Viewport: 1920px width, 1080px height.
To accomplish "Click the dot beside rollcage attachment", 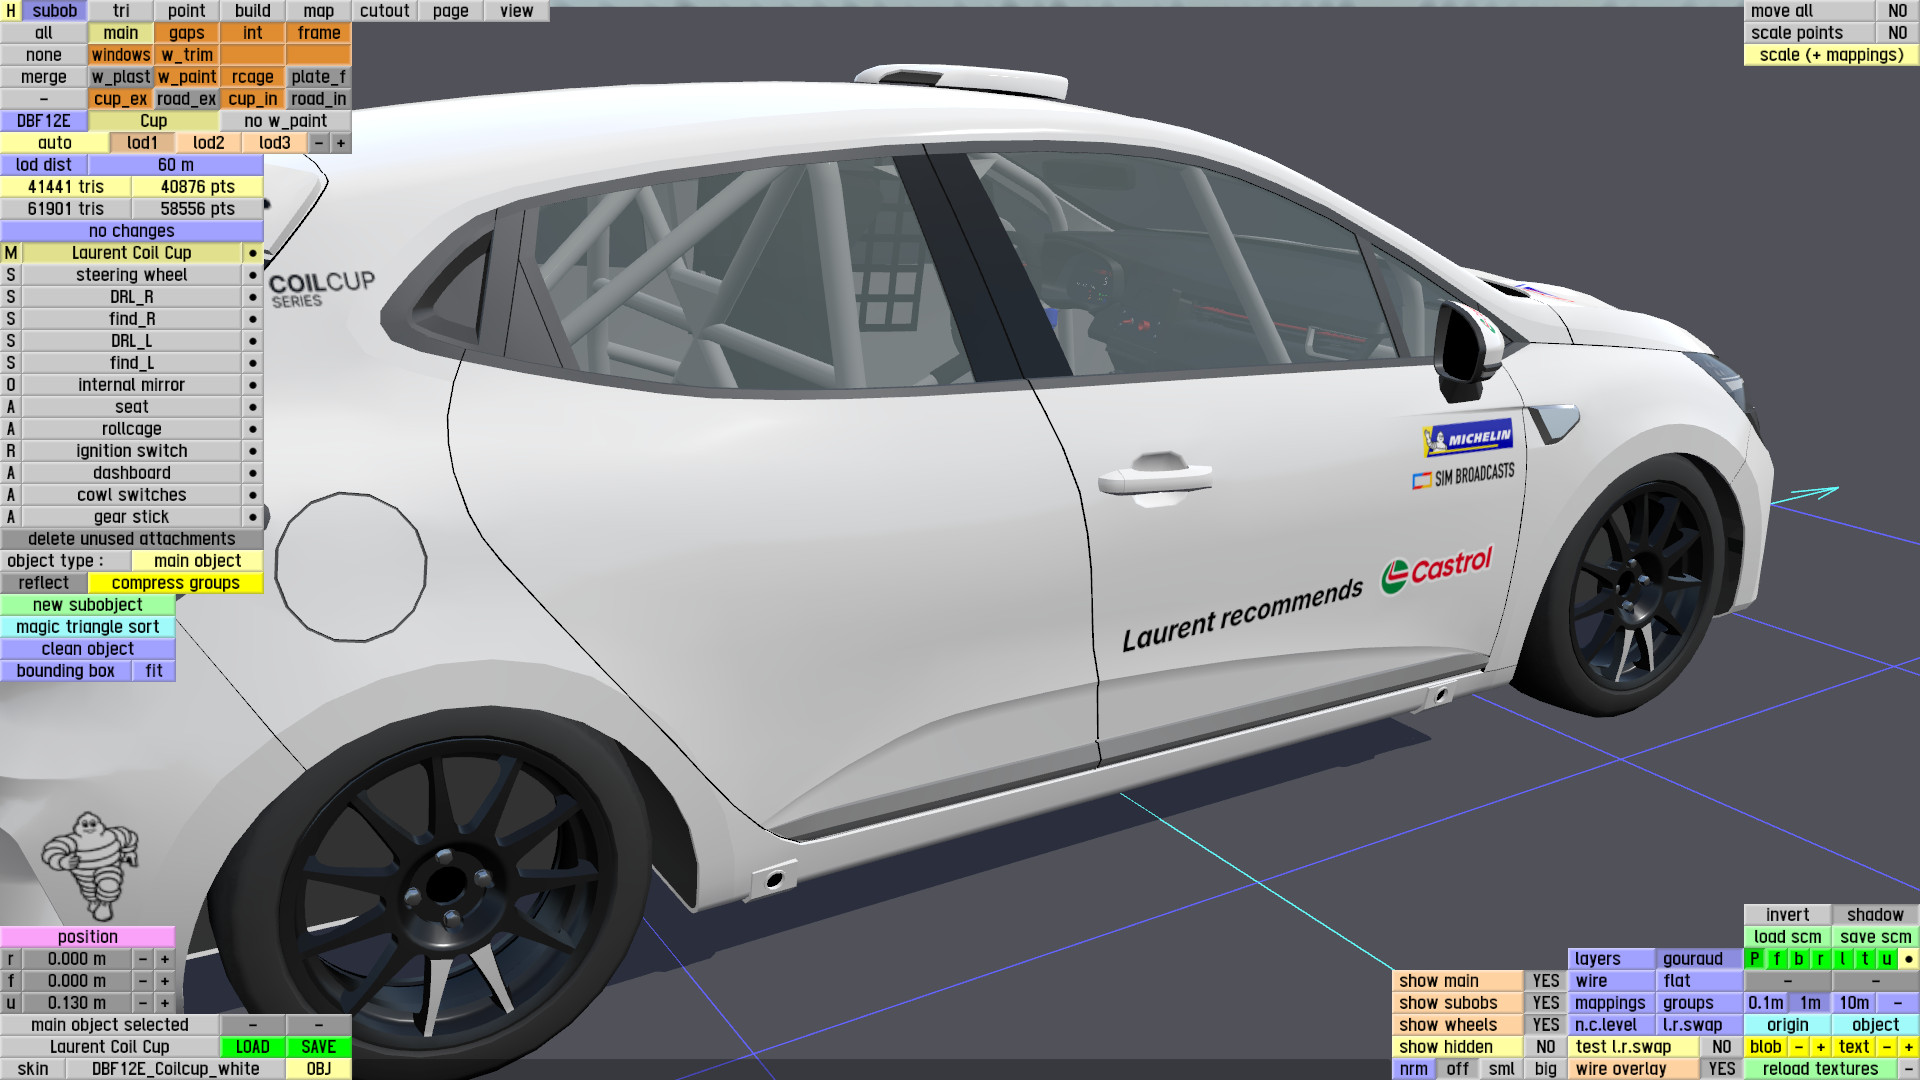I will pyautogui.click(x=253, y=429).
